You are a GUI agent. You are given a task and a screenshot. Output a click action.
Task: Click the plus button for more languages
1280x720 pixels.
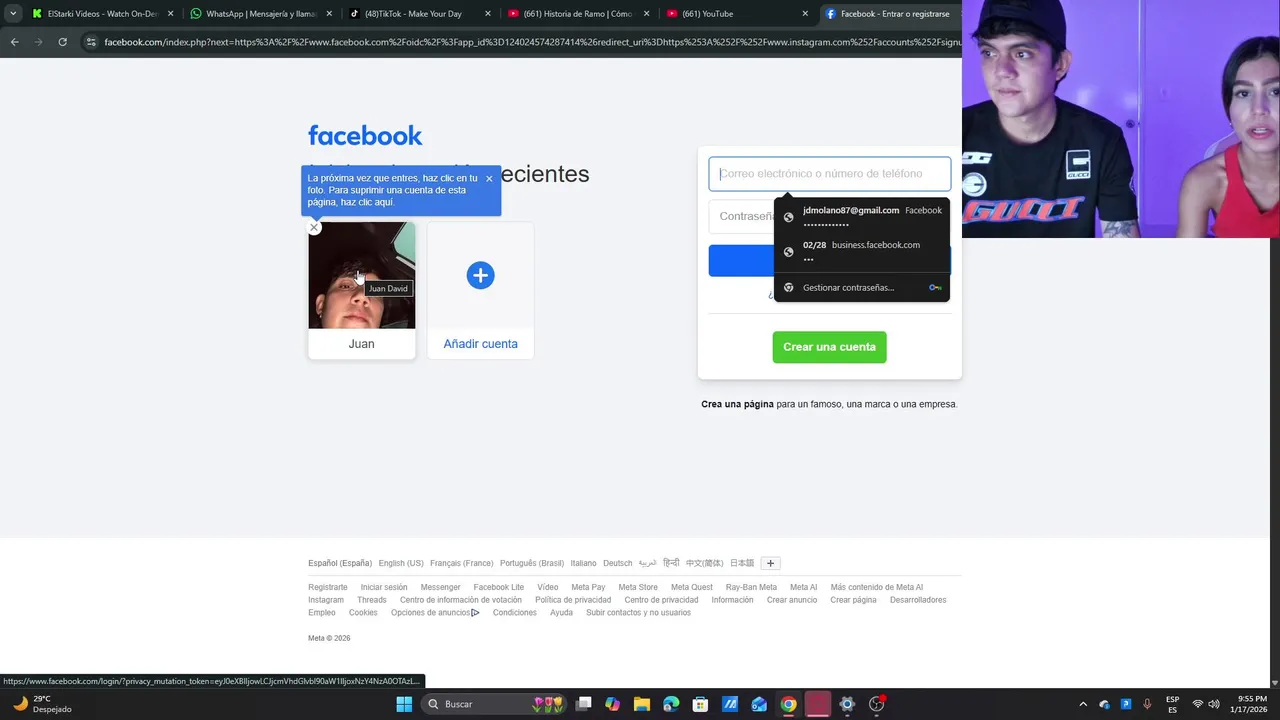pos(770,563)
